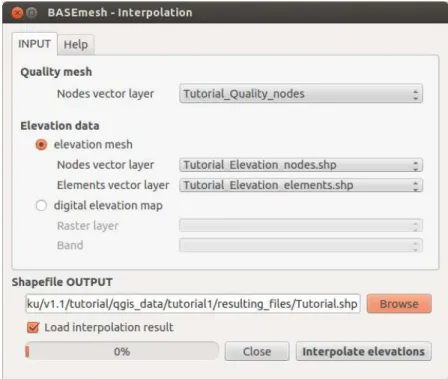448x379 pixels.
Task: Click the 'BASEmesh - Interpolation' window title
Action: coord(120,13)
